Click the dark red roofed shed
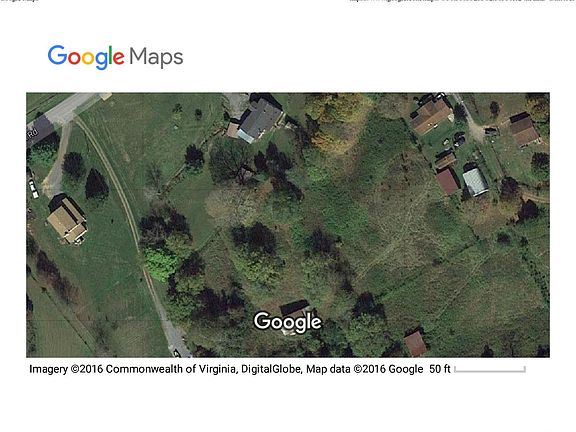The image size is (576, 432). (448, 181)
